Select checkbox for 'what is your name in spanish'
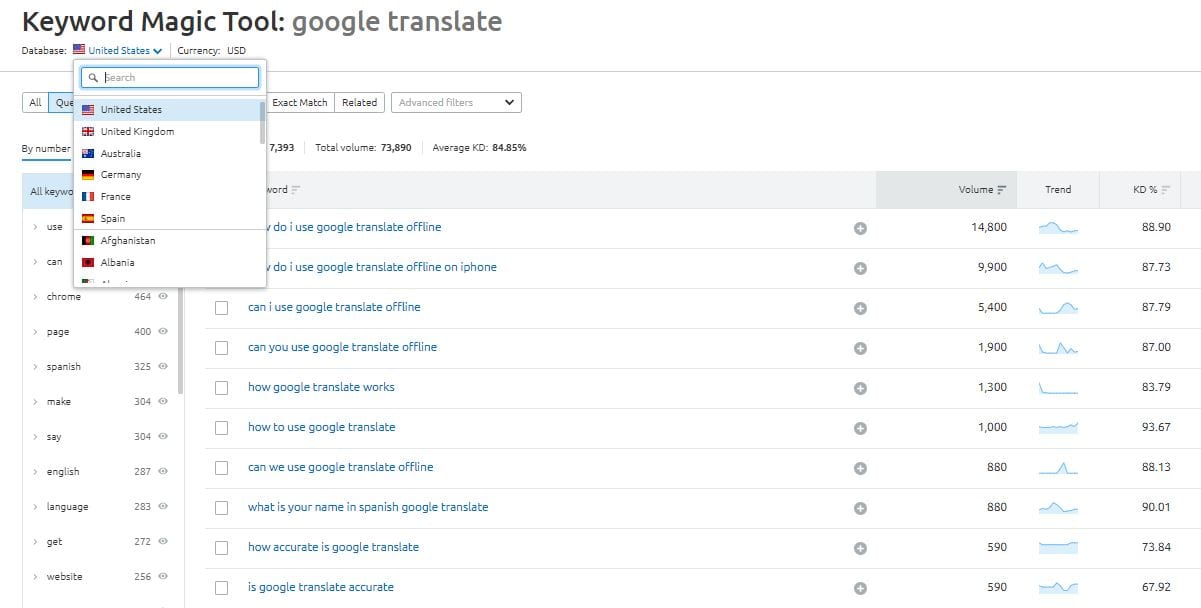This screenshot has width=1201, height=608. coord(222,508)
